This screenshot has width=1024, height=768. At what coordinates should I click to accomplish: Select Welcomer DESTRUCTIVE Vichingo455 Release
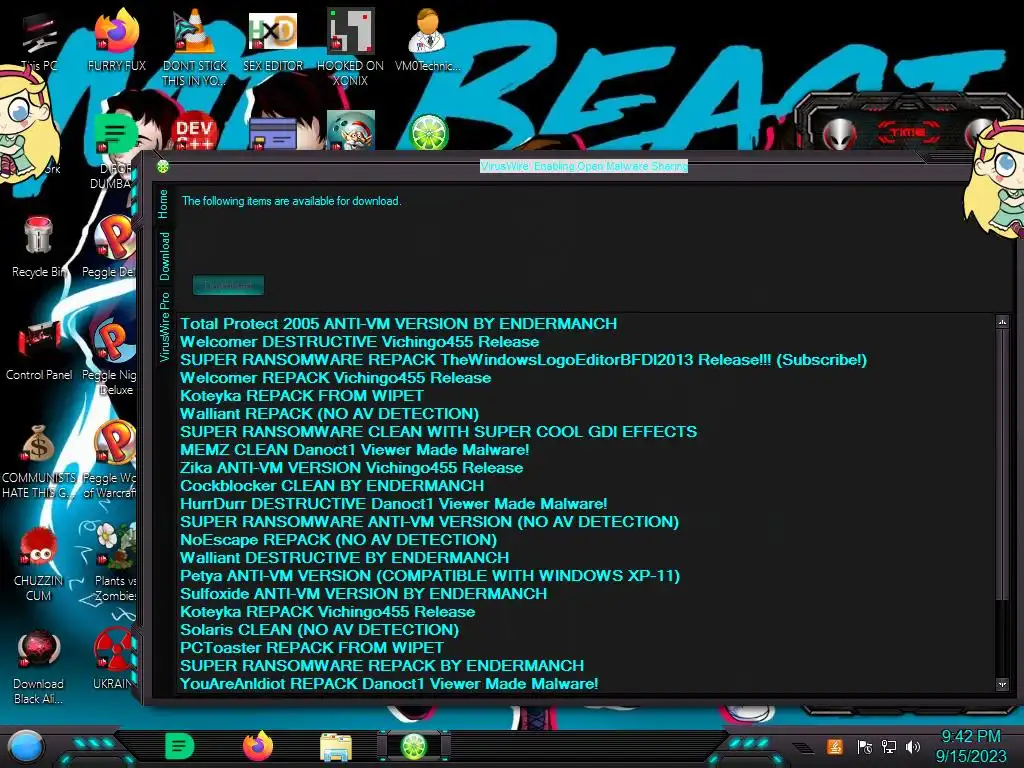[x=360, y=342]
